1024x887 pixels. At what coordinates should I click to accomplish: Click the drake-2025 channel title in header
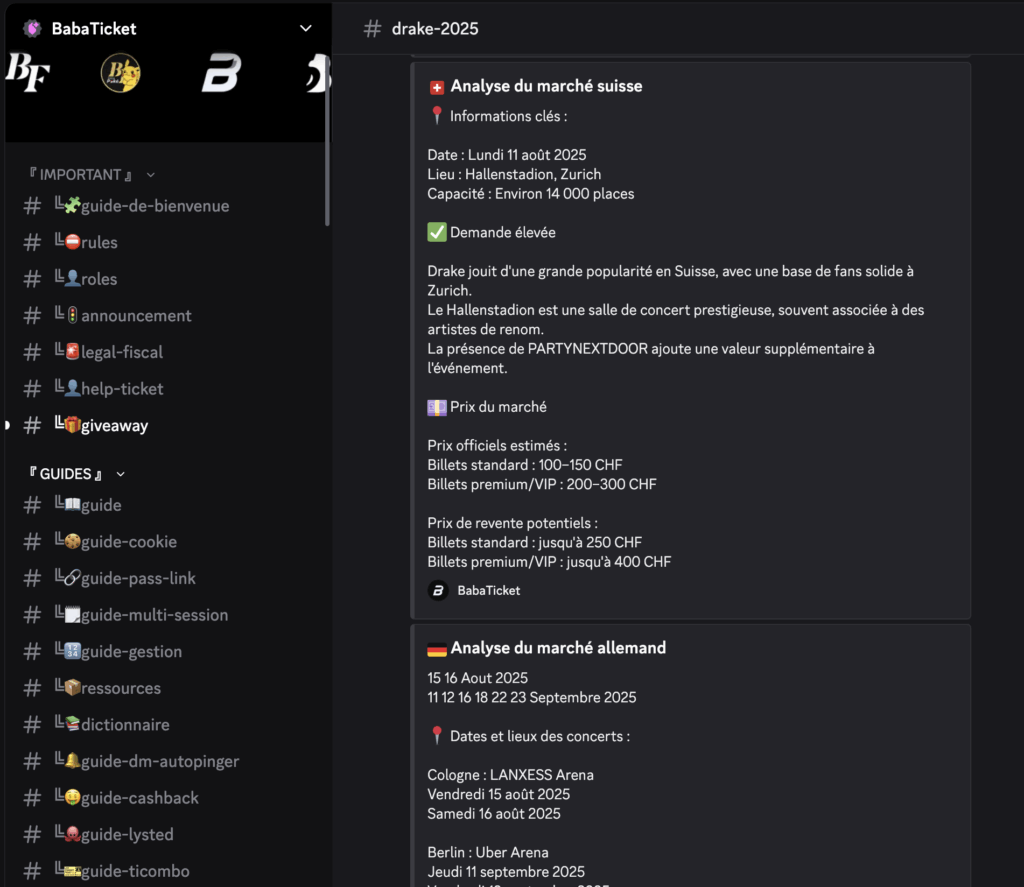434,29
